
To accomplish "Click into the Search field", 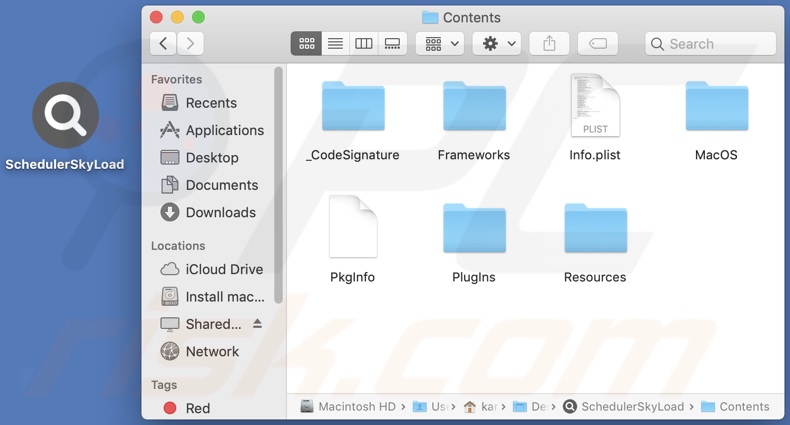I will [710, 44].
